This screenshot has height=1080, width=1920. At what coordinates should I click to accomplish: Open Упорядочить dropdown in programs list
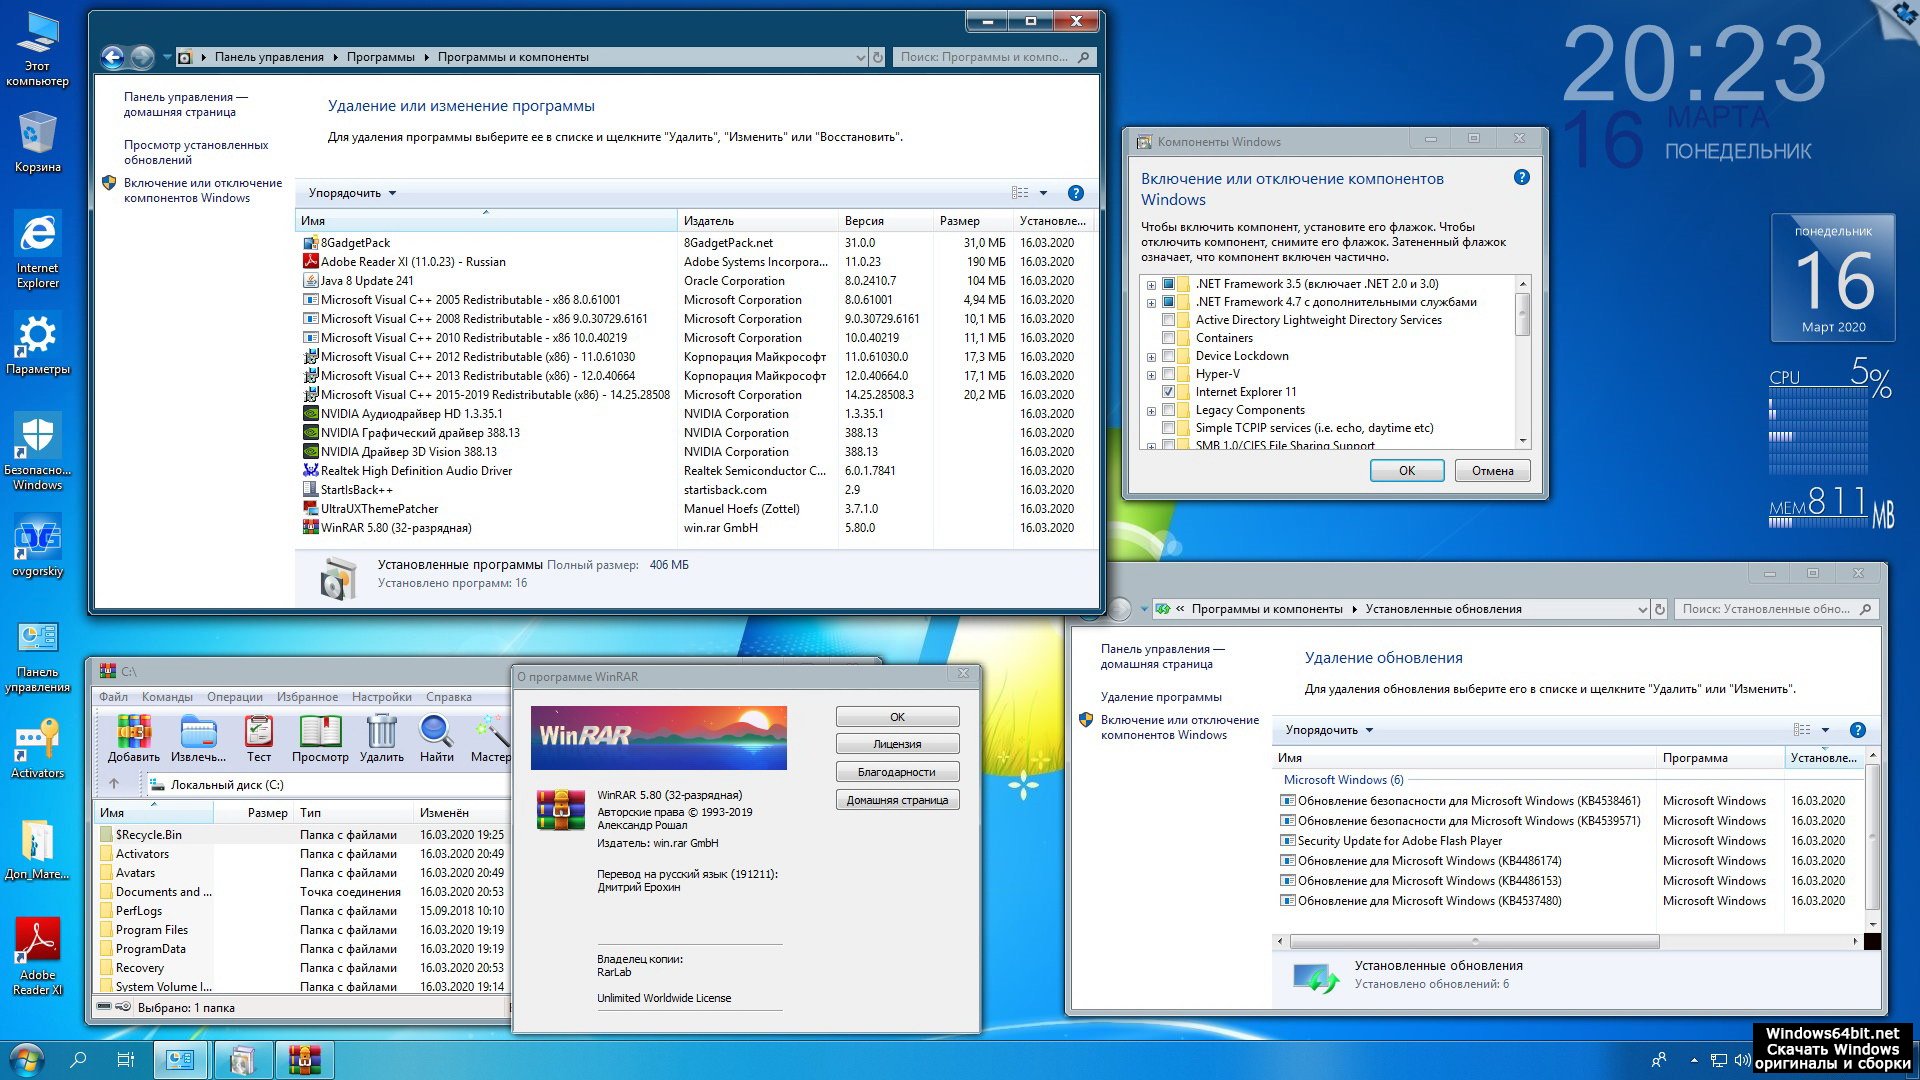[352, 193]
